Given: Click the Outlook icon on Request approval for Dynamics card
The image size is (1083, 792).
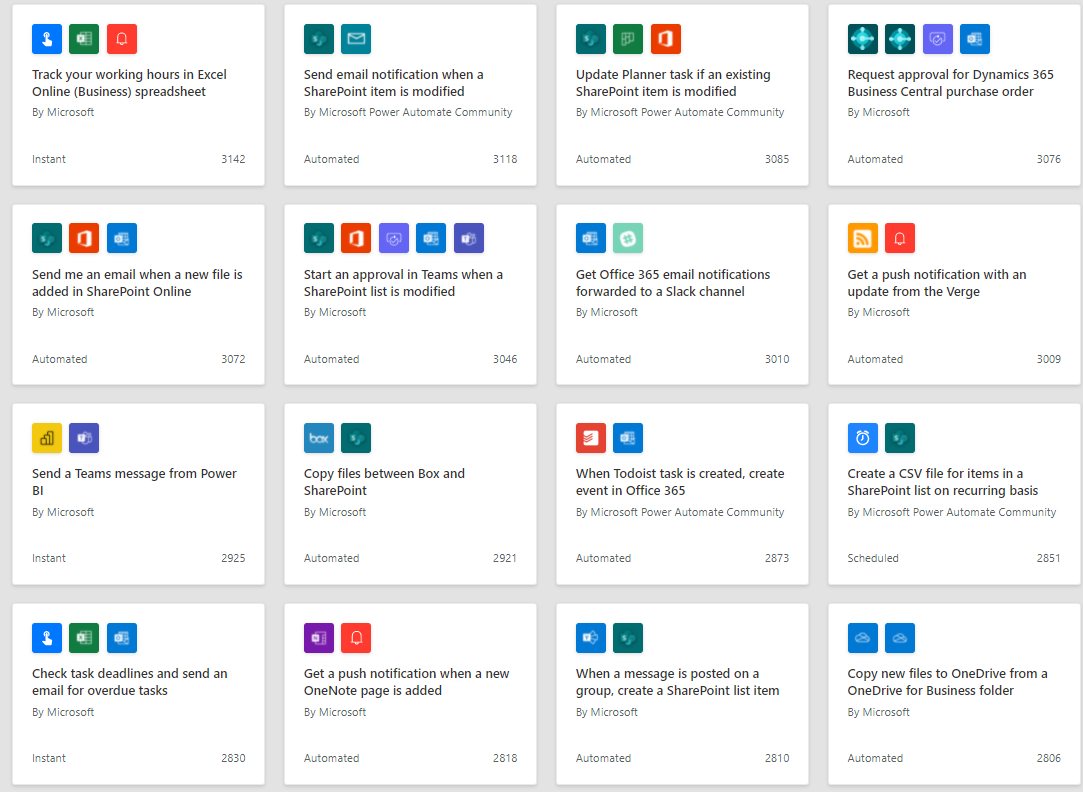Looking at the screenshot, I should pos(975,39).
